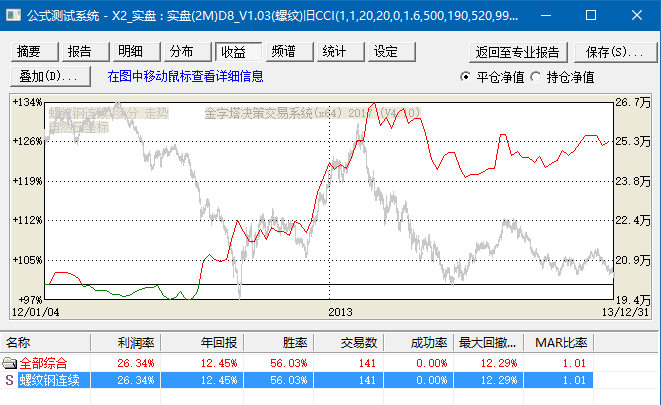Viewport: 661px width, 405px height.
Task: Click 26.34% profit rate in 全部综合 row
Action: (136, 363)
